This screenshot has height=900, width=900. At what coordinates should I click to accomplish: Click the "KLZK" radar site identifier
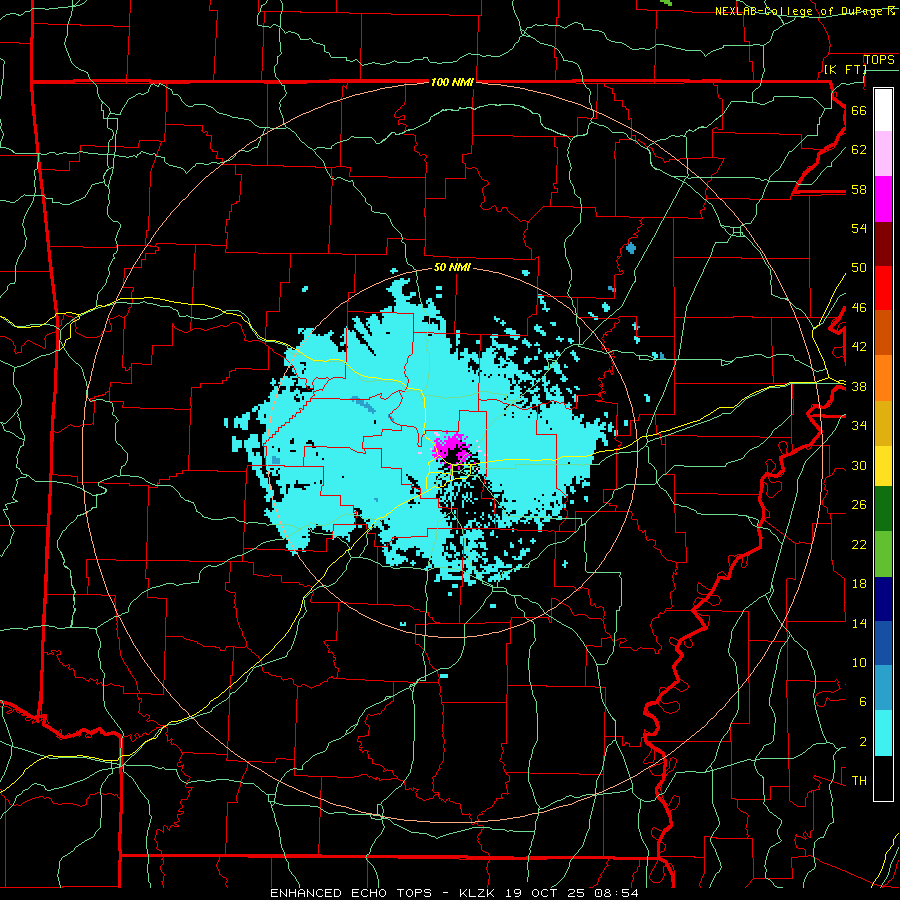point(478,893)
